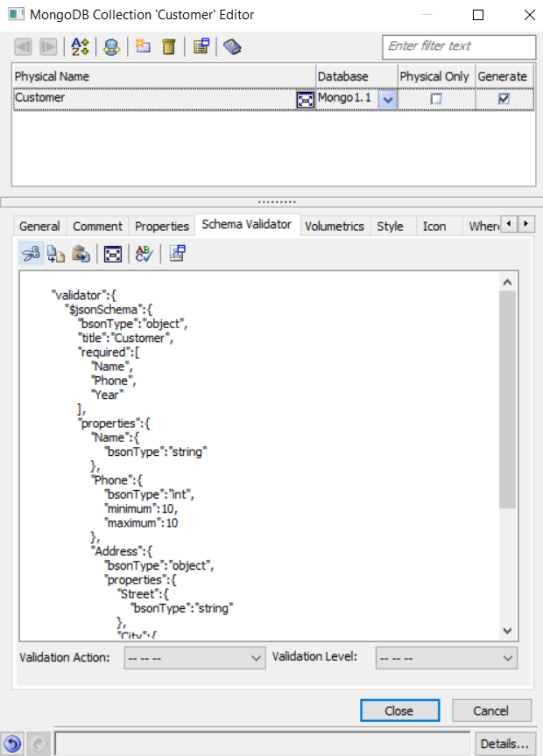Click the "Address":{ line
Screen dimensions: 543x756
pyautogui.click(x=122, y=551)
